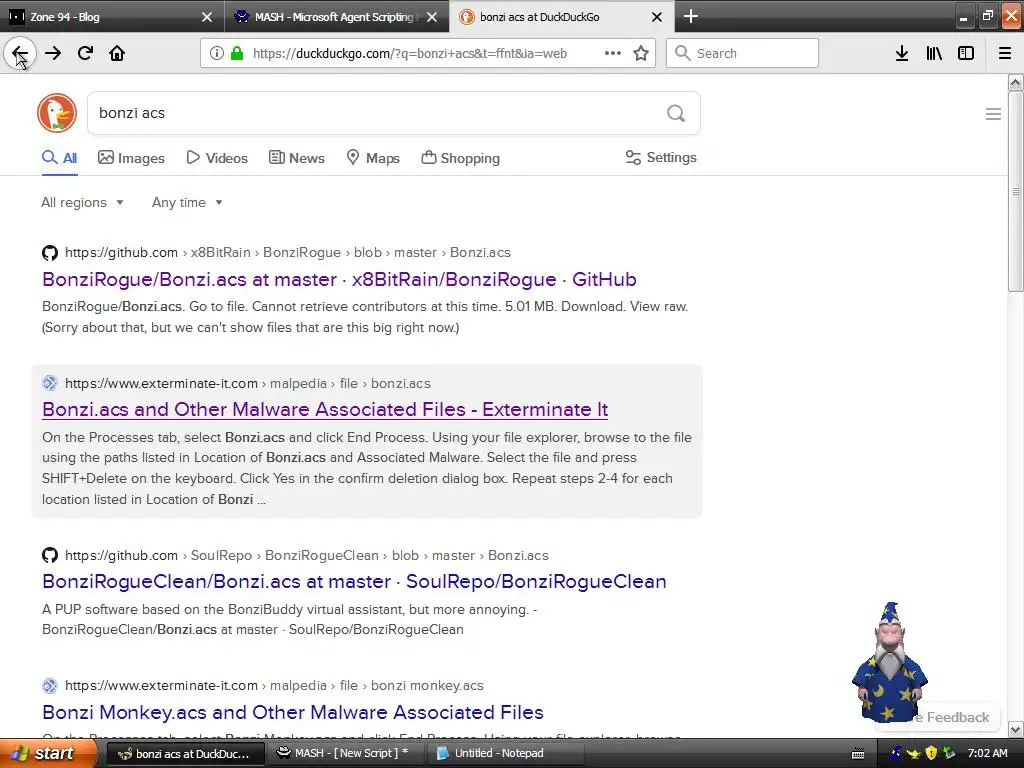1024x768 pixels.
Task: Show site information icon in address bar
Action: [217, 54]
